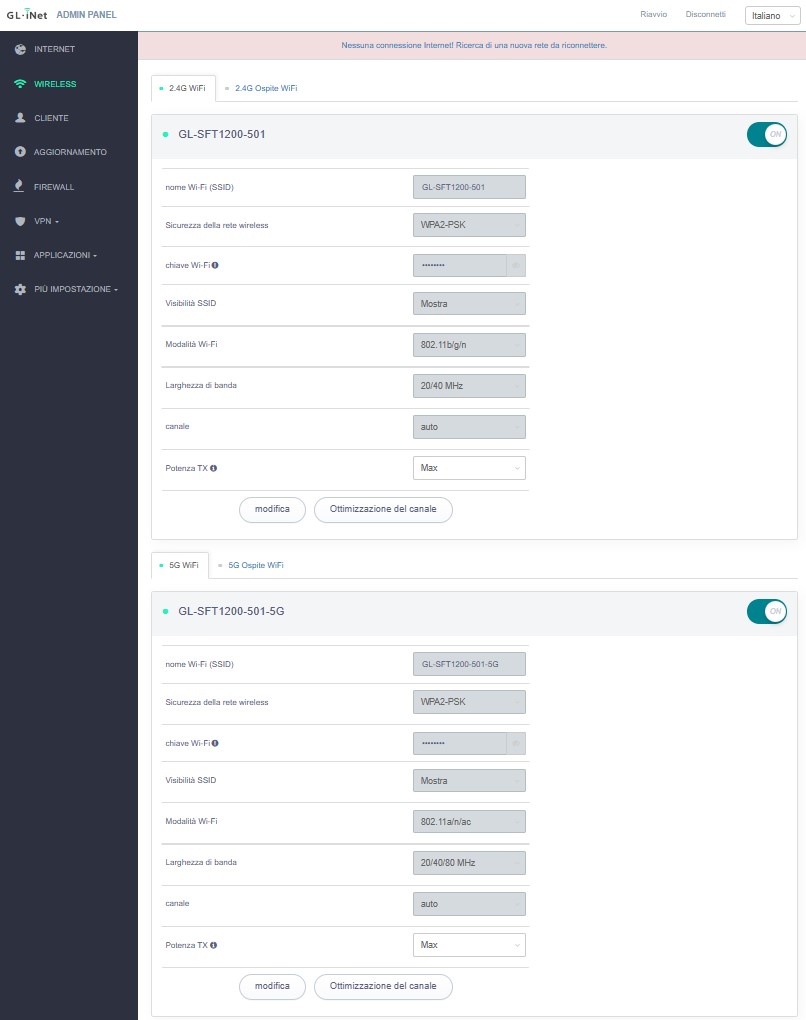
Task: Open the Aggiornamento menu item
Action: pyautogui.click(x=70, y=152)
